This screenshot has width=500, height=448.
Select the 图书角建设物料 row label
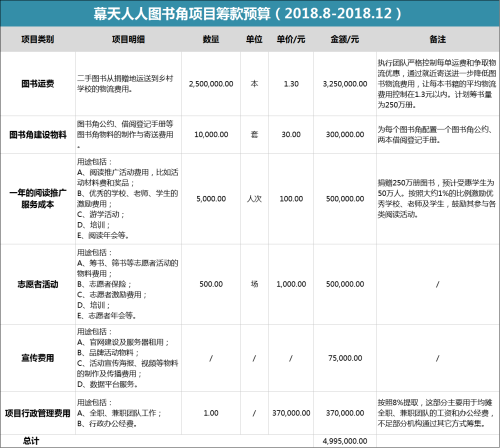coord(38,135)
